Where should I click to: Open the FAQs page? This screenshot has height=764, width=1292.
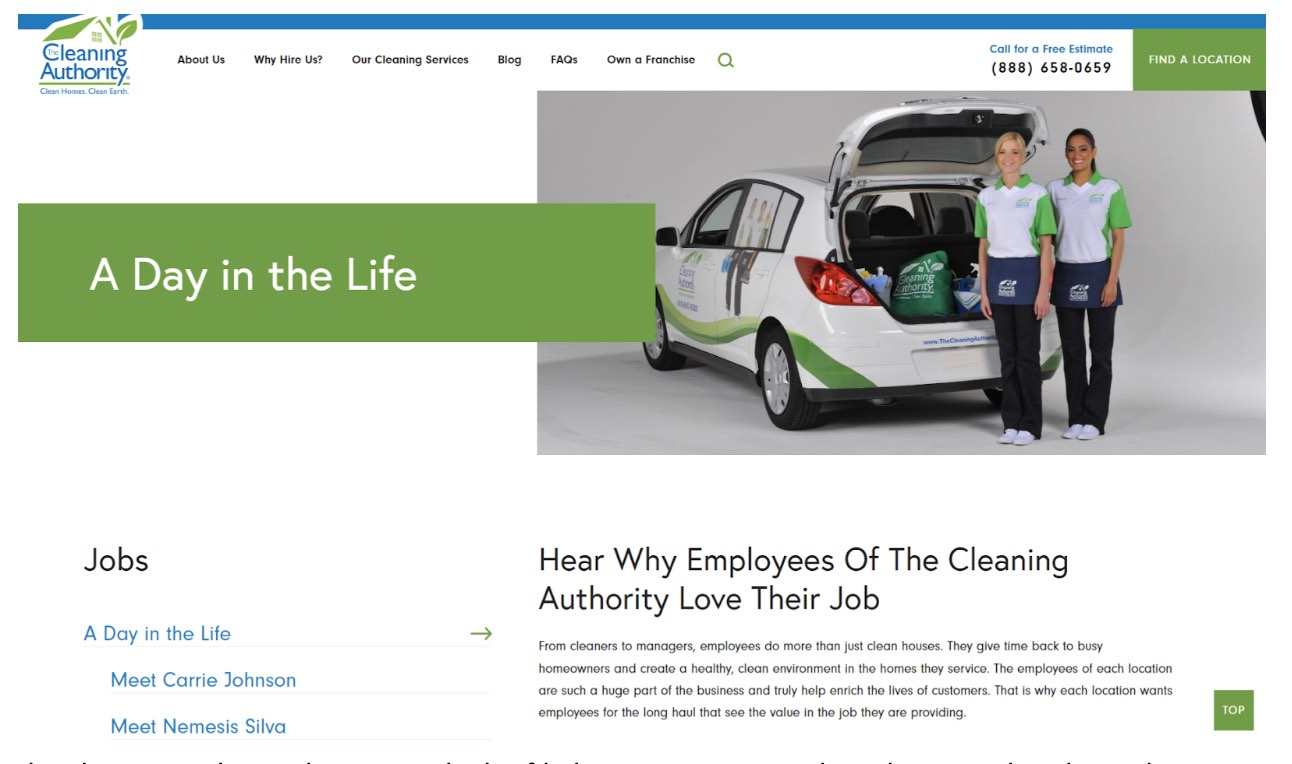(564, 60)
